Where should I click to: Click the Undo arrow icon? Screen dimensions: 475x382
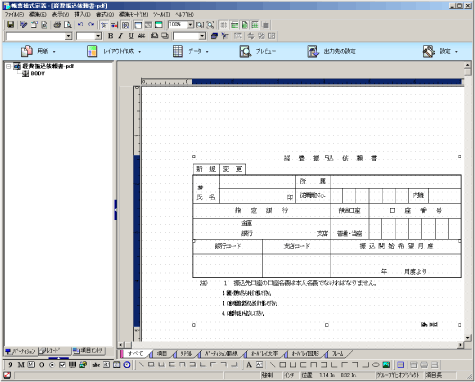(80, 25)
